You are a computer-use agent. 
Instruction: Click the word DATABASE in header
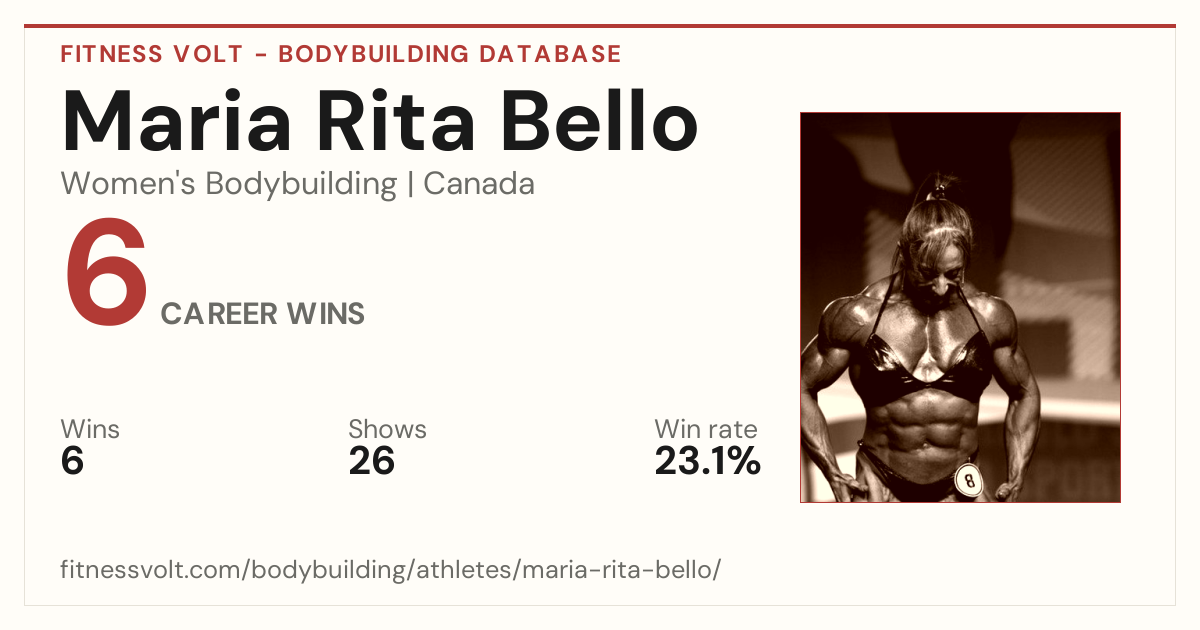pyautogui.click(x=550, y=54)
